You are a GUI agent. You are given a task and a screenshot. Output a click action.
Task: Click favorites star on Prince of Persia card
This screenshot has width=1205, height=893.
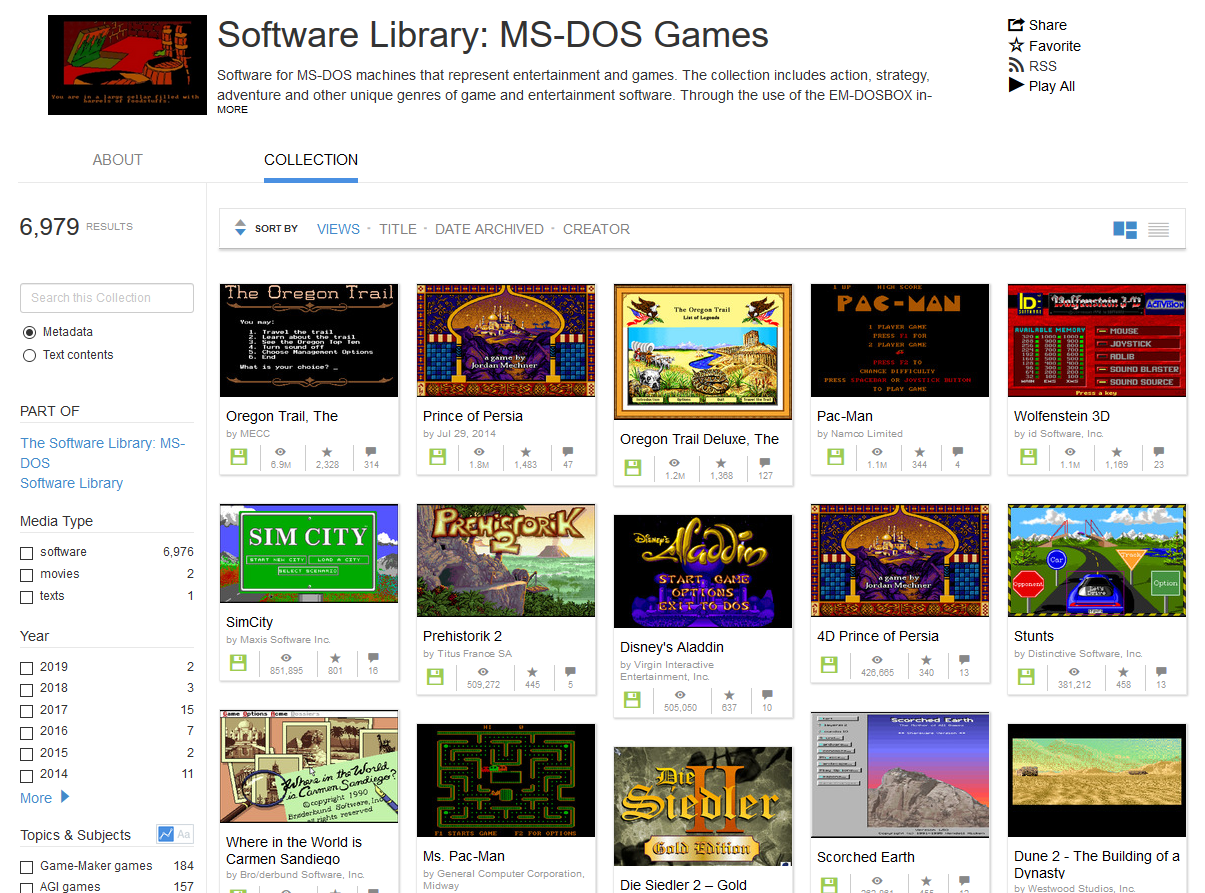coord(525,451)
